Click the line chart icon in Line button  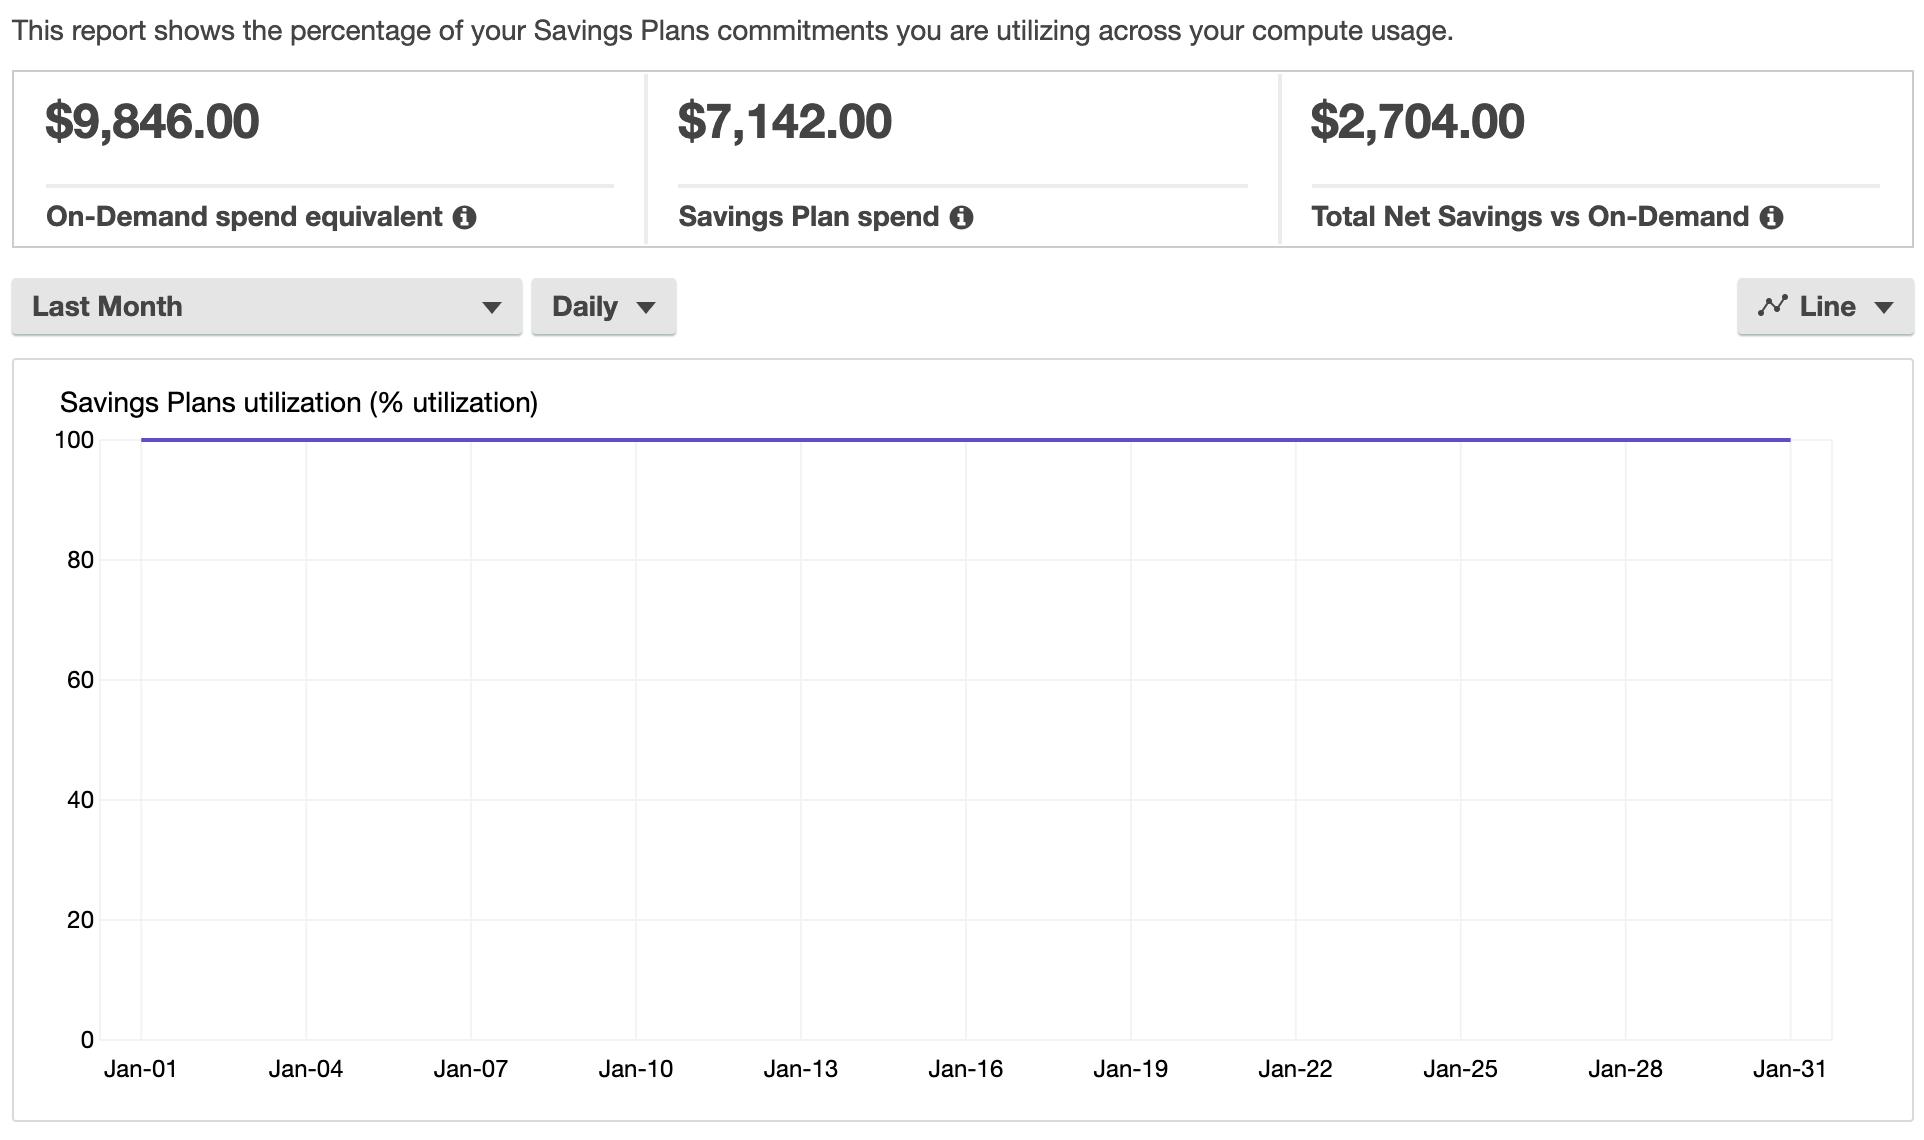click(x=1772, y=306)
